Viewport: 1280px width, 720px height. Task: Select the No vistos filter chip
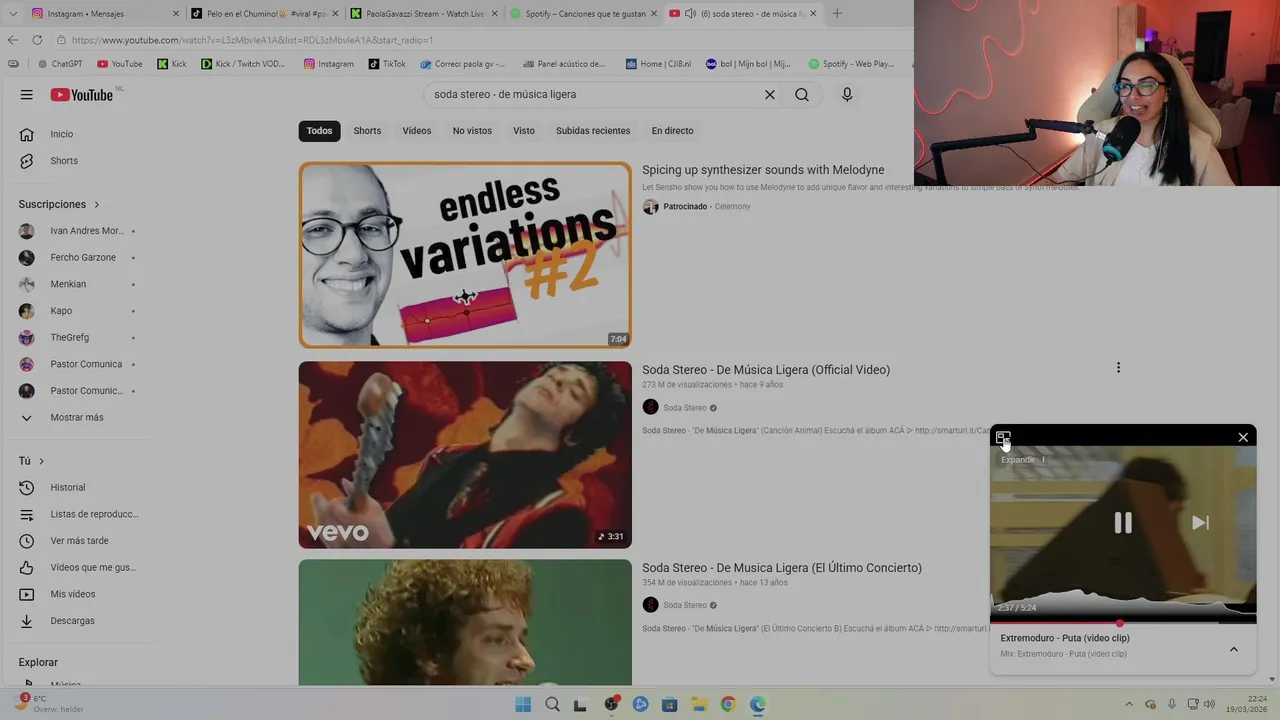click(x=472, y=131)
